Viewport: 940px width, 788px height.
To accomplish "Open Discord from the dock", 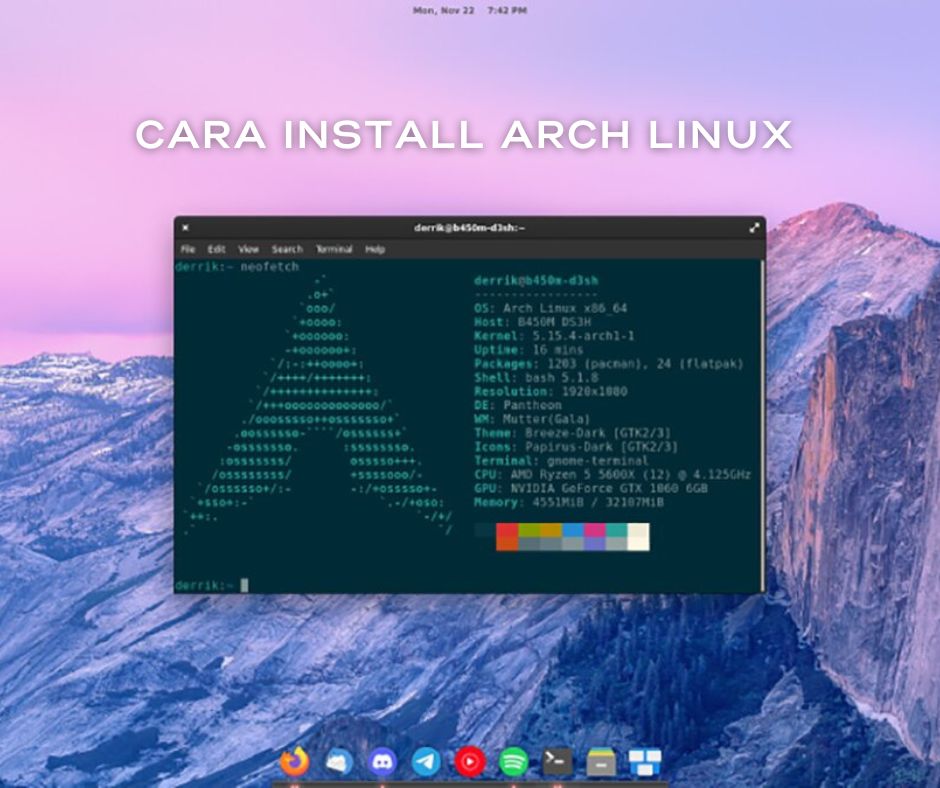I will (382, 762).
